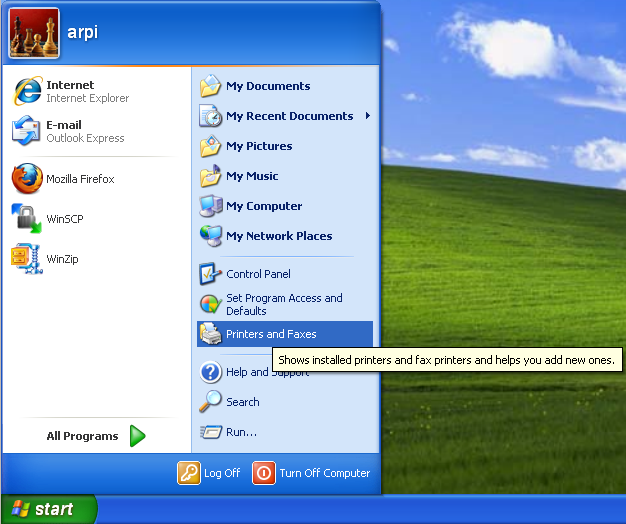Viewport: 626px width, 524px height.
Task: Open the Internet menu entry
Action: 96,91
